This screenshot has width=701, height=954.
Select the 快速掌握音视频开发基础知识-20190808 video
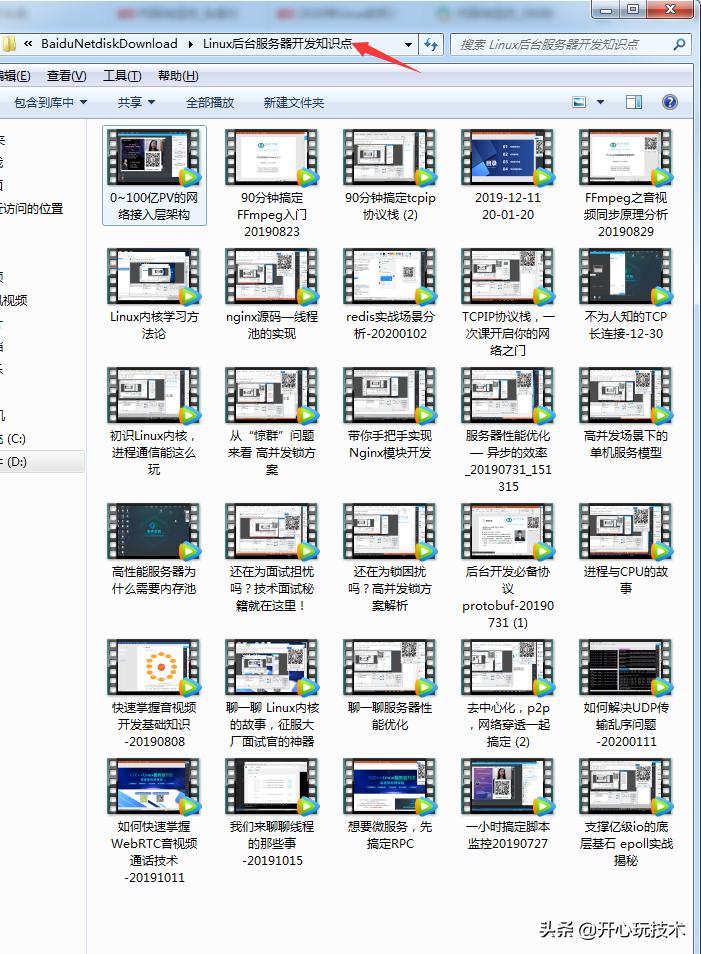coord(154,694)
